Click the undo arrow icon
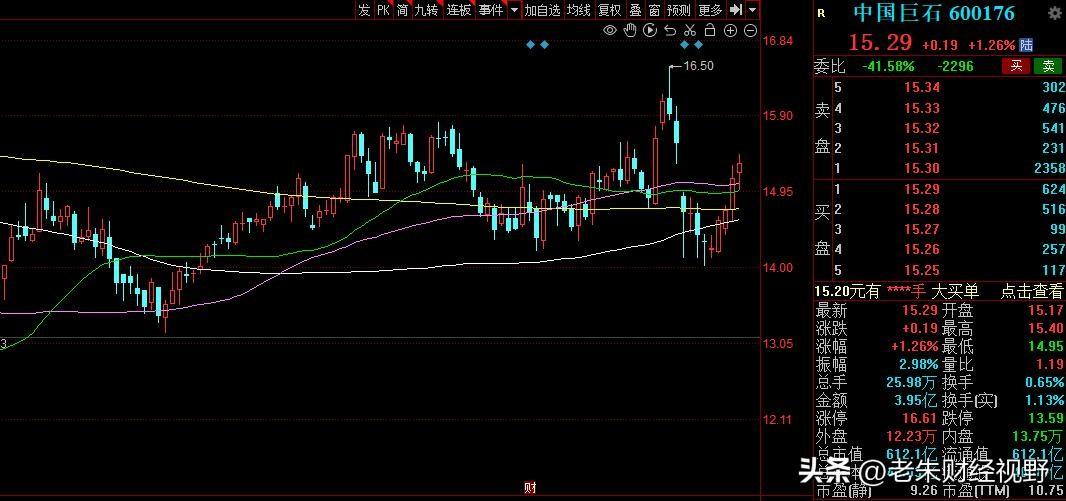1066x501 pixels. 670,30
